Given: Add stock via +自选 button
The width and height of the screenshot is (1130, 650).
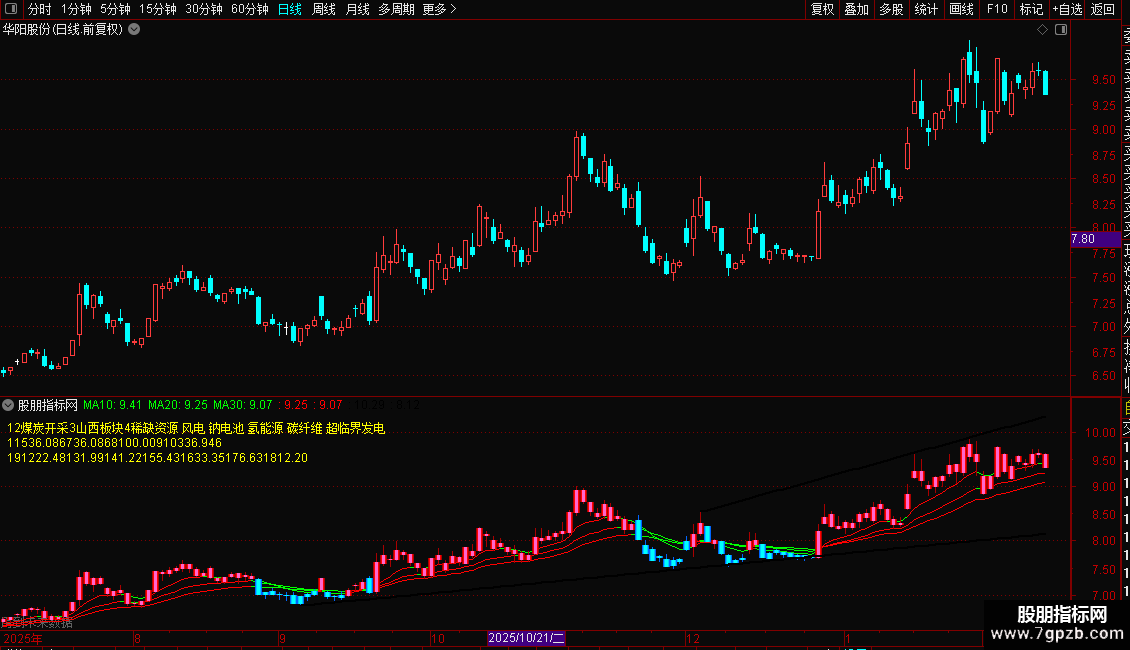Looking at the screenshot, I should point(1067,9).
